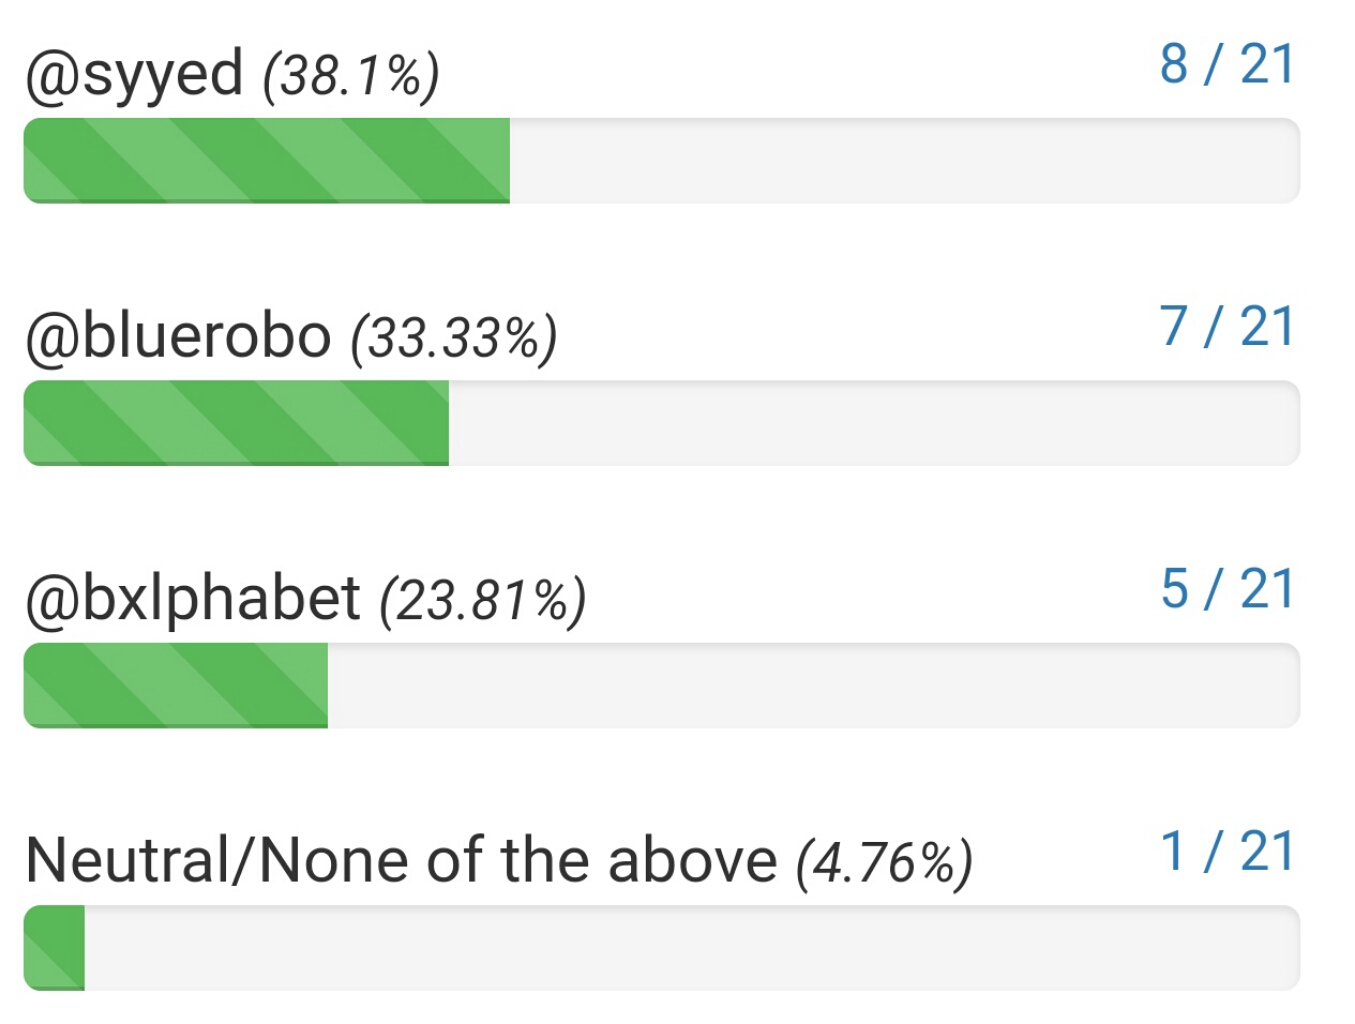This screenshot has width=1355, height=1024.
Task: Click the small green bar under Neutral/None
Action: [54, 948]
